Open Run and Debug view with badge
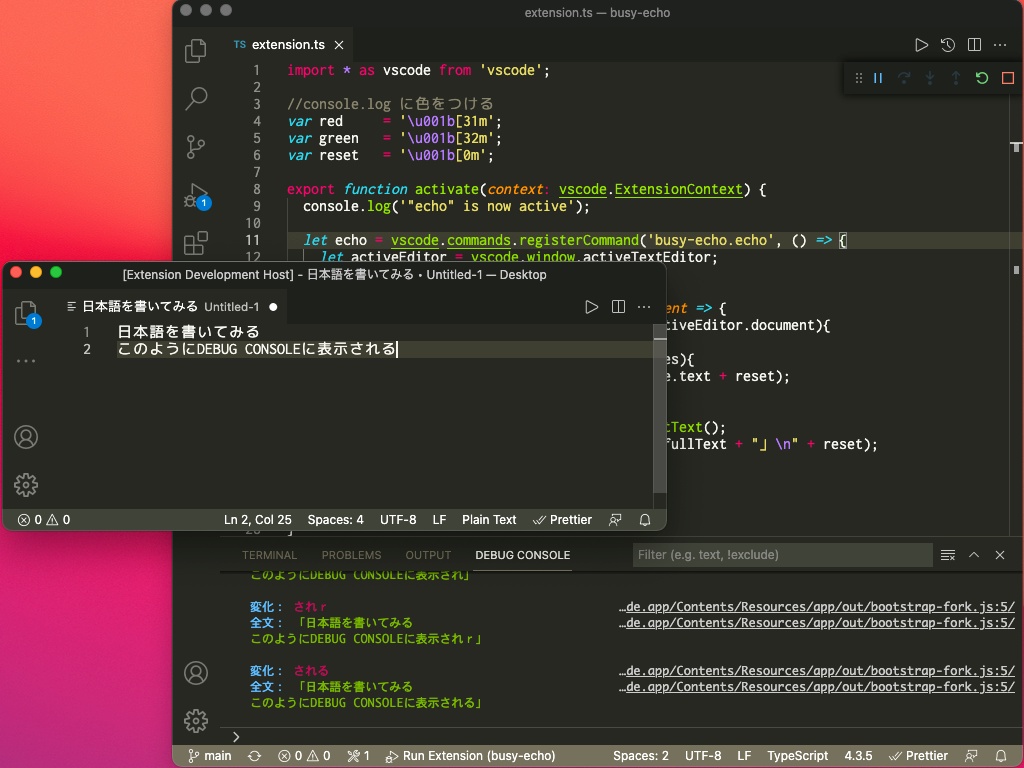This screenshot has height=768, width=1024. click(197, 196)
